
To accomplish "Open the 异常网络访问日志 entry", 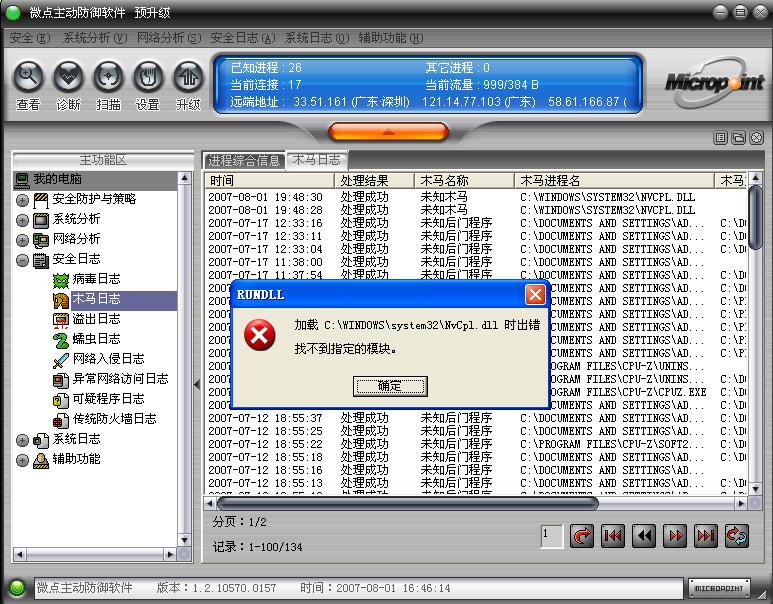I will pyautogui.click(x=110, y=379).
